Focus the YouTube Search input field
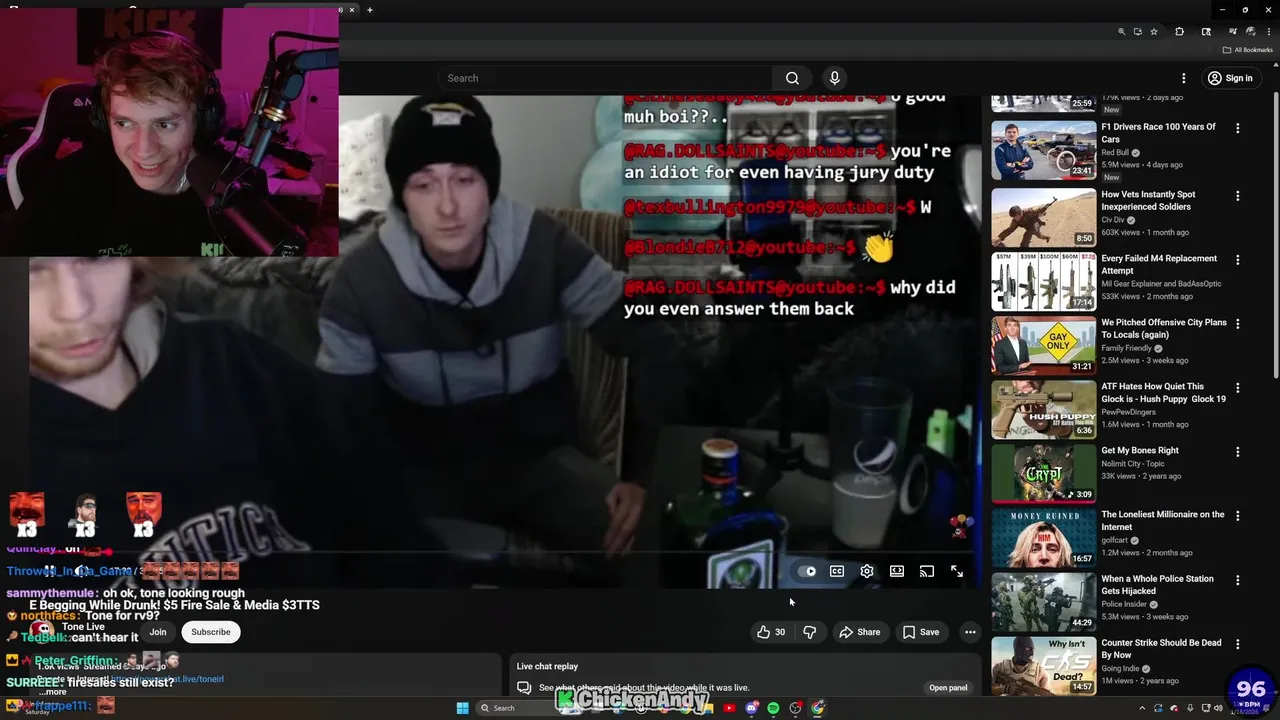 pos(604,78)
